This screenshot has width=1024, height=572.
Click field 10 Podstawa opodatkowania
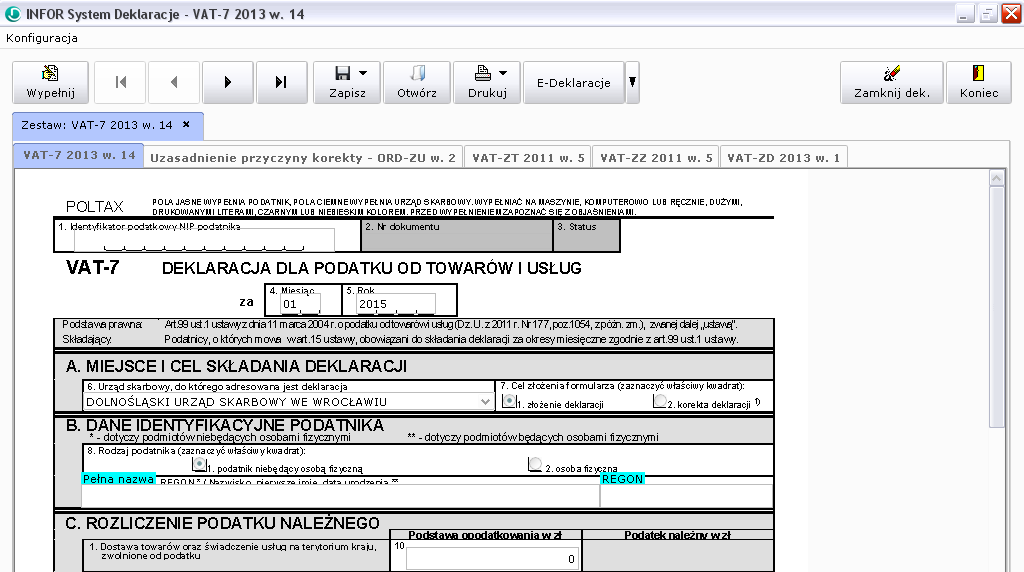[492, 559]
